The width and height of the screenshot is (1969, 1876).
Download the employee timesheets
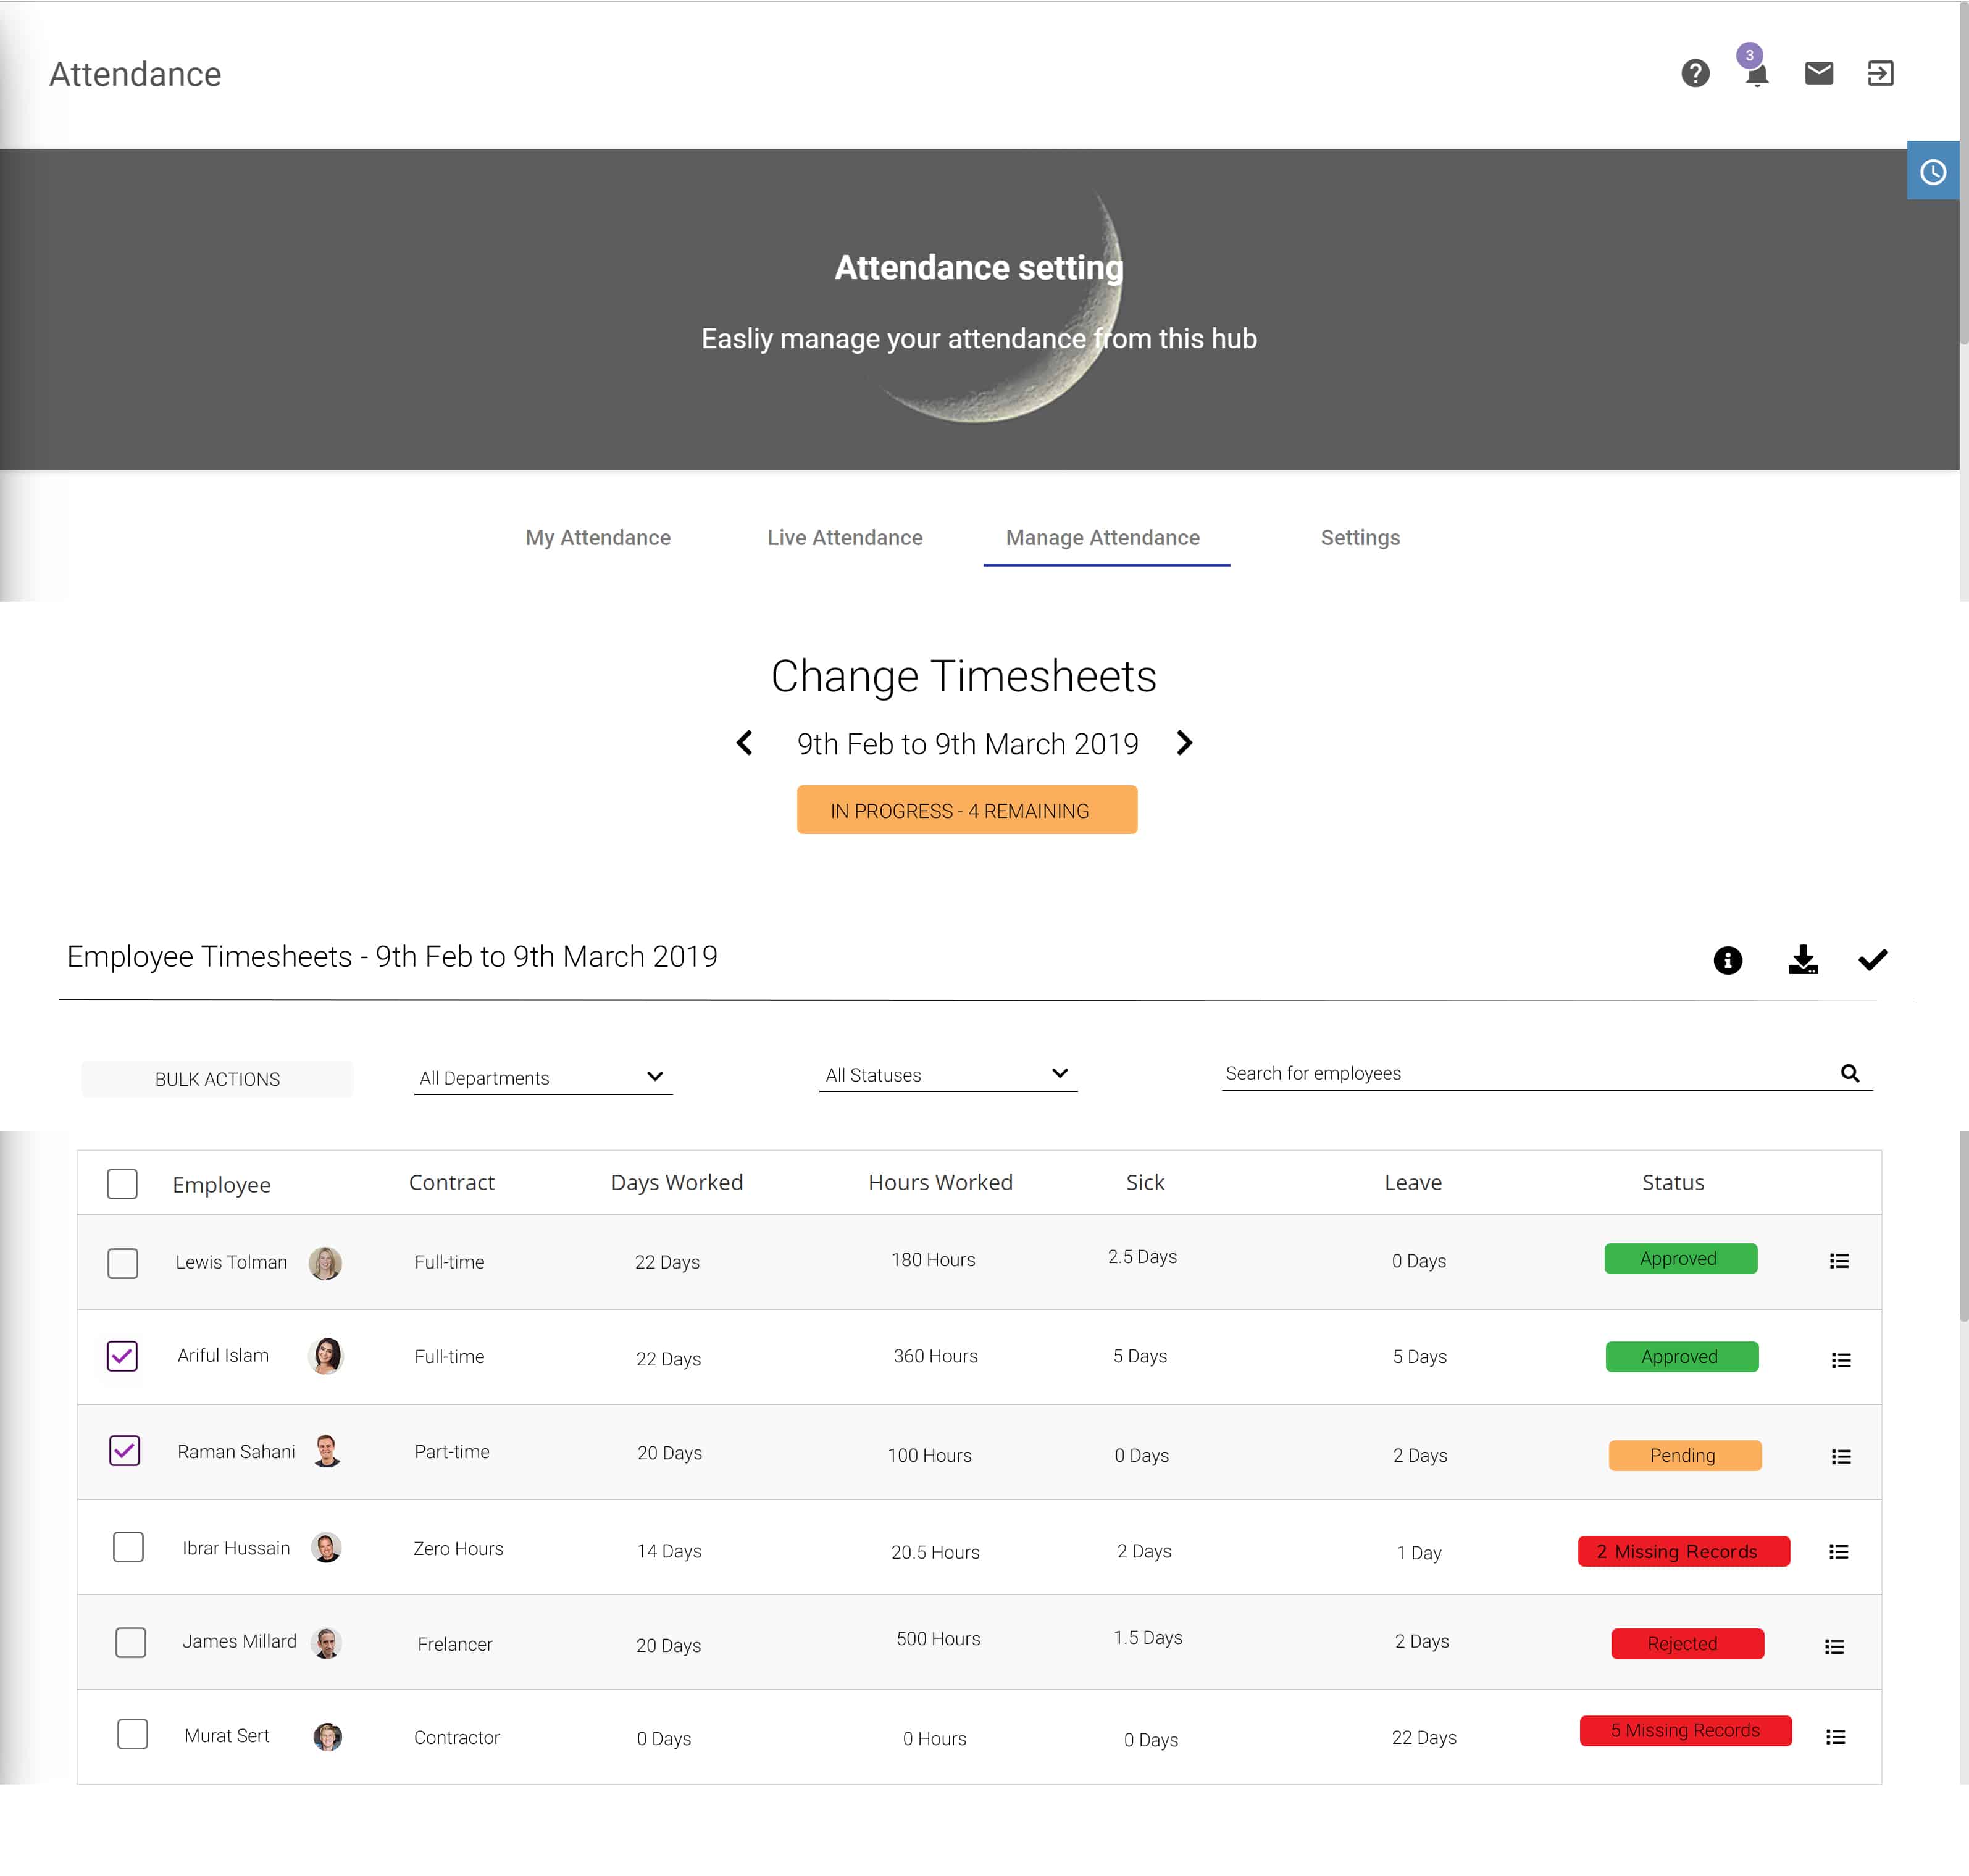pyautogui.click(x=1802, y=960)
